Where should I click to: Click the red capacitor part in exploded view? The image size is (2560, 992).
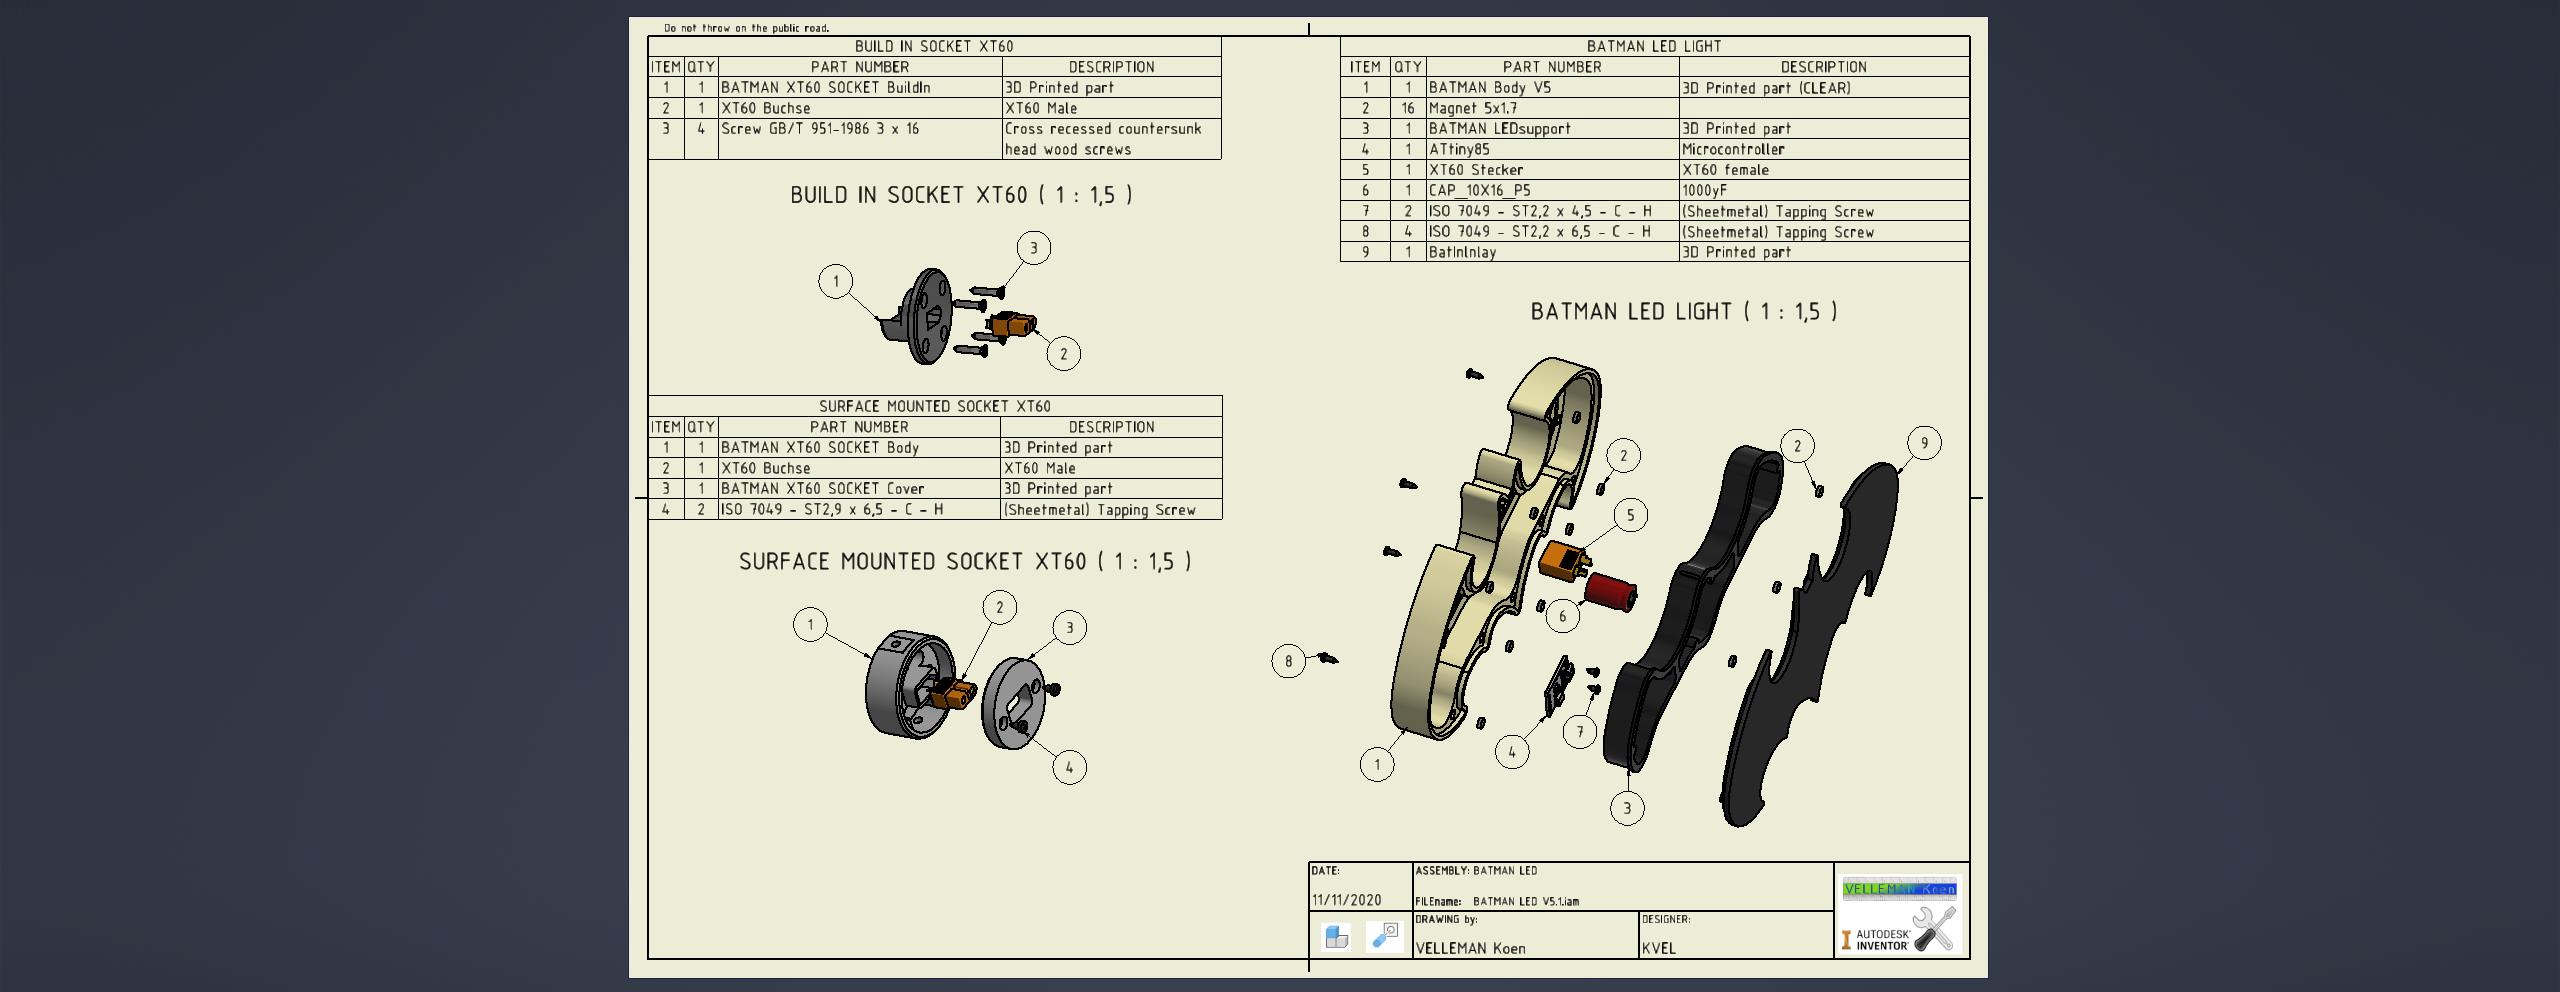click(1610, 593)
